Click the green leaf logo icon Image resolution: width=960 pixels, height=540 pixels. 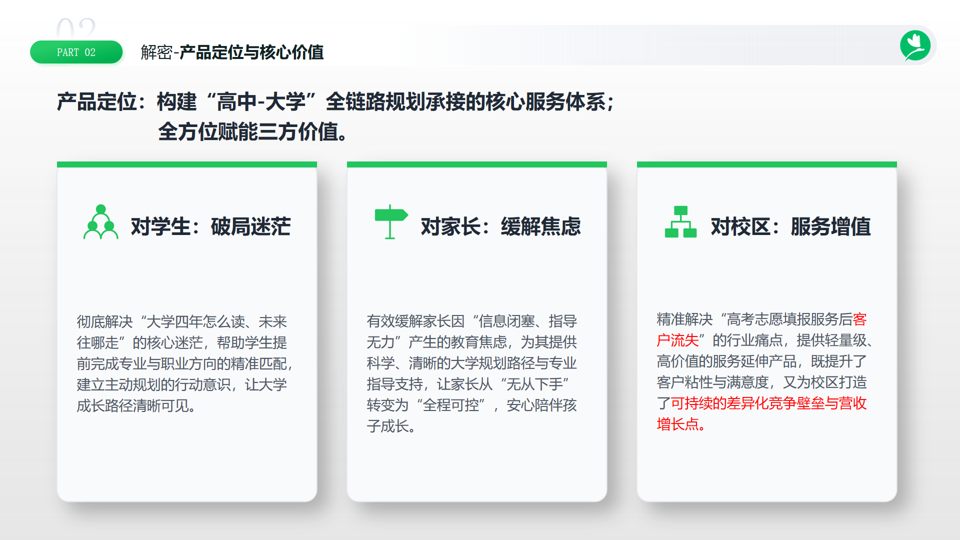pos(915,45)
